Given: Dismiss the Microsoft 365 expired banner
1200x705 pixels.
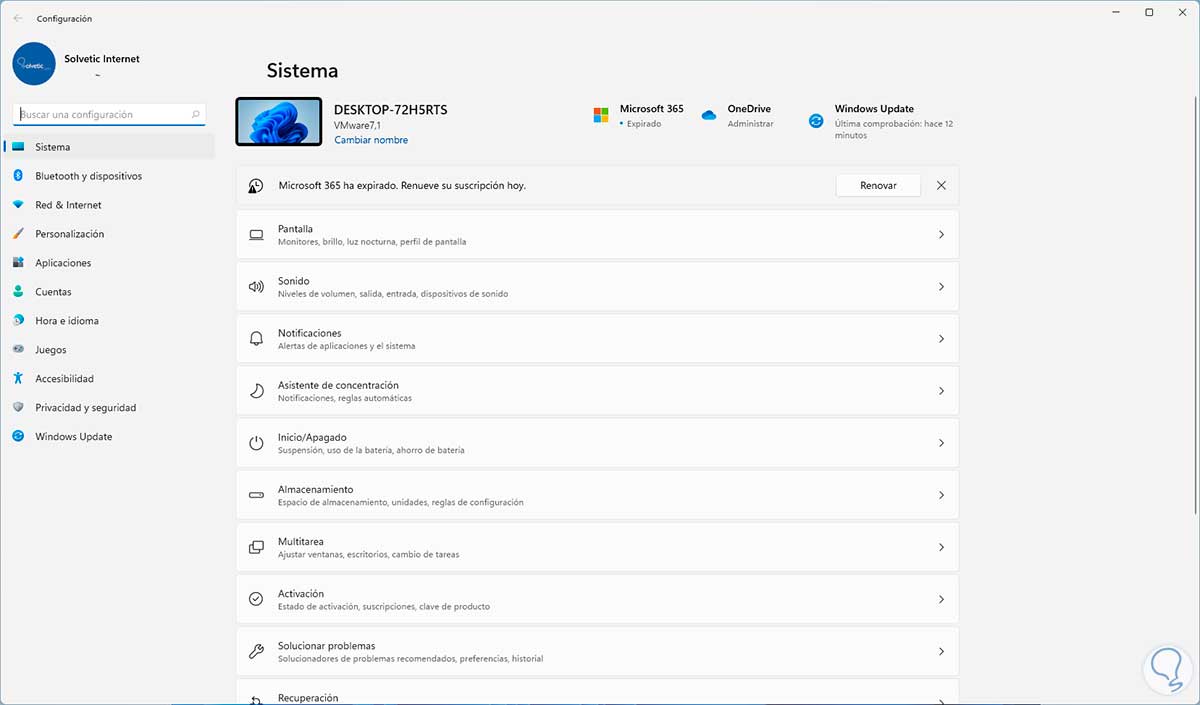Looking at the screenshot, I should coord(941,186).
